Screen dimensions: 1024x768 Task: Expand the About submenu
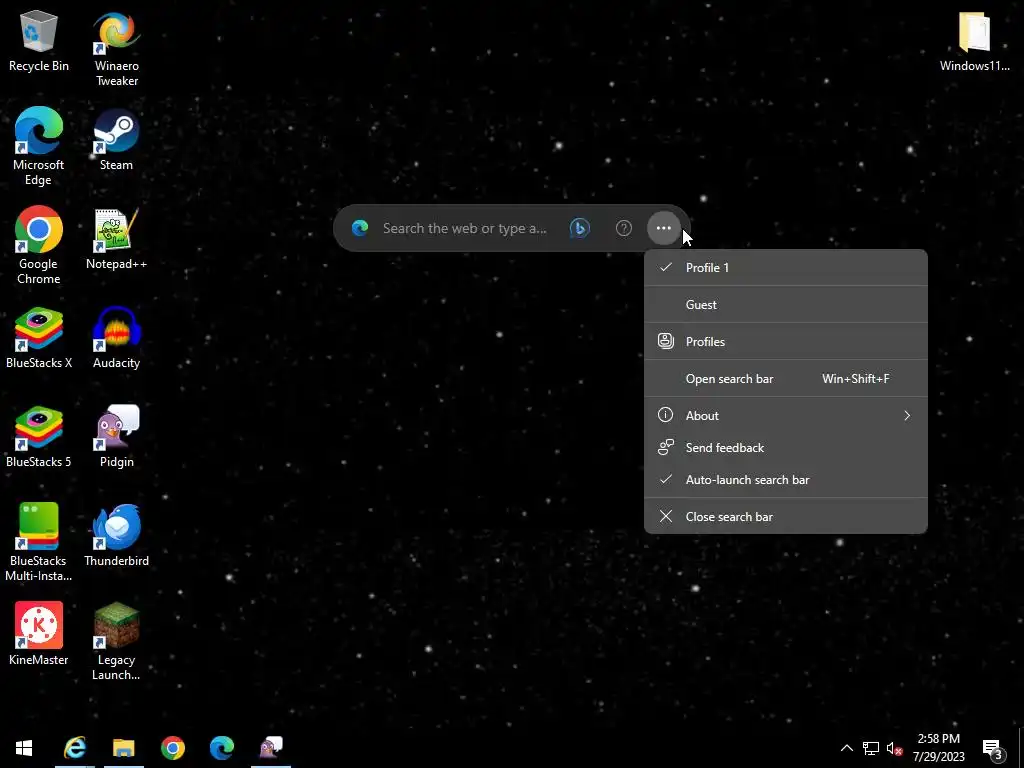pyautogui.click(x=786, y=415)
